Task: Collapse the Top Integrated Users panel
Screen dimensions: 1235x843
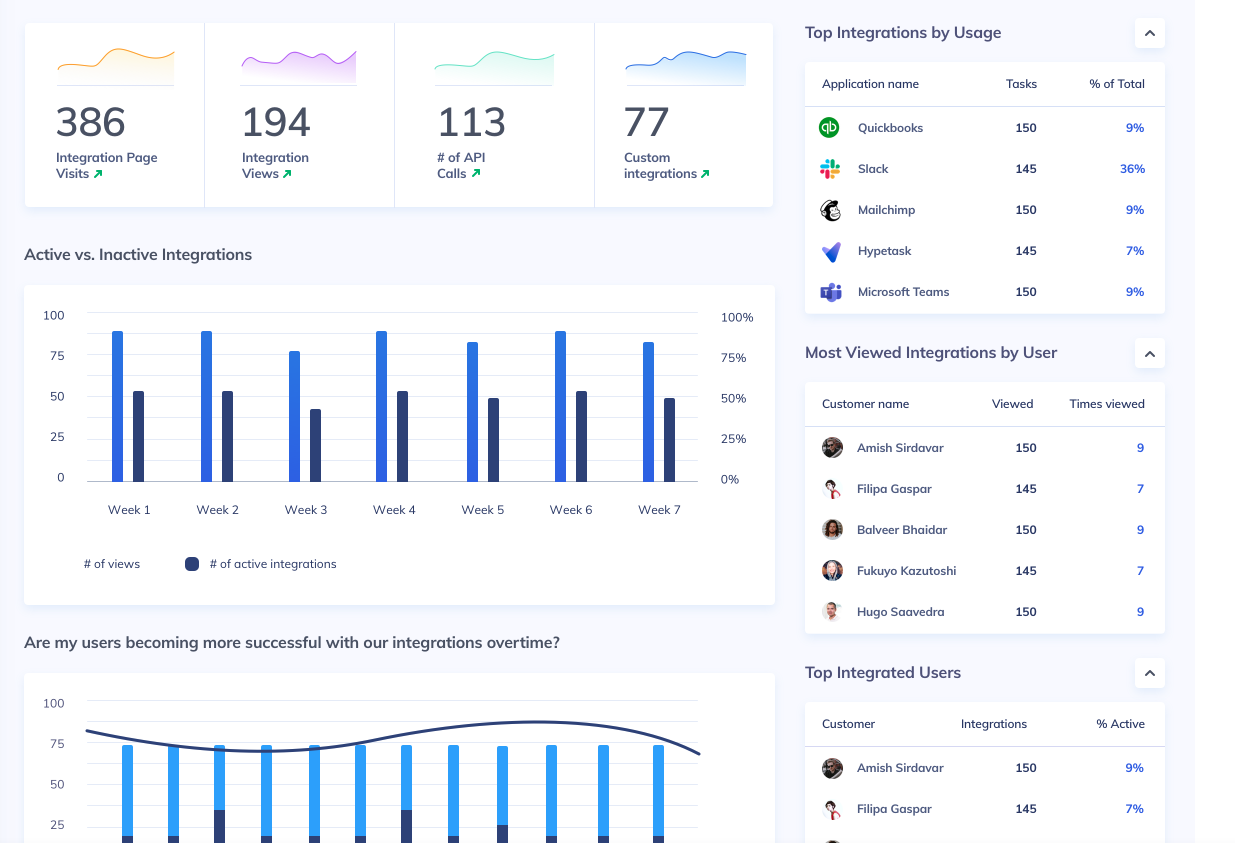Action: coord(1149,673)
